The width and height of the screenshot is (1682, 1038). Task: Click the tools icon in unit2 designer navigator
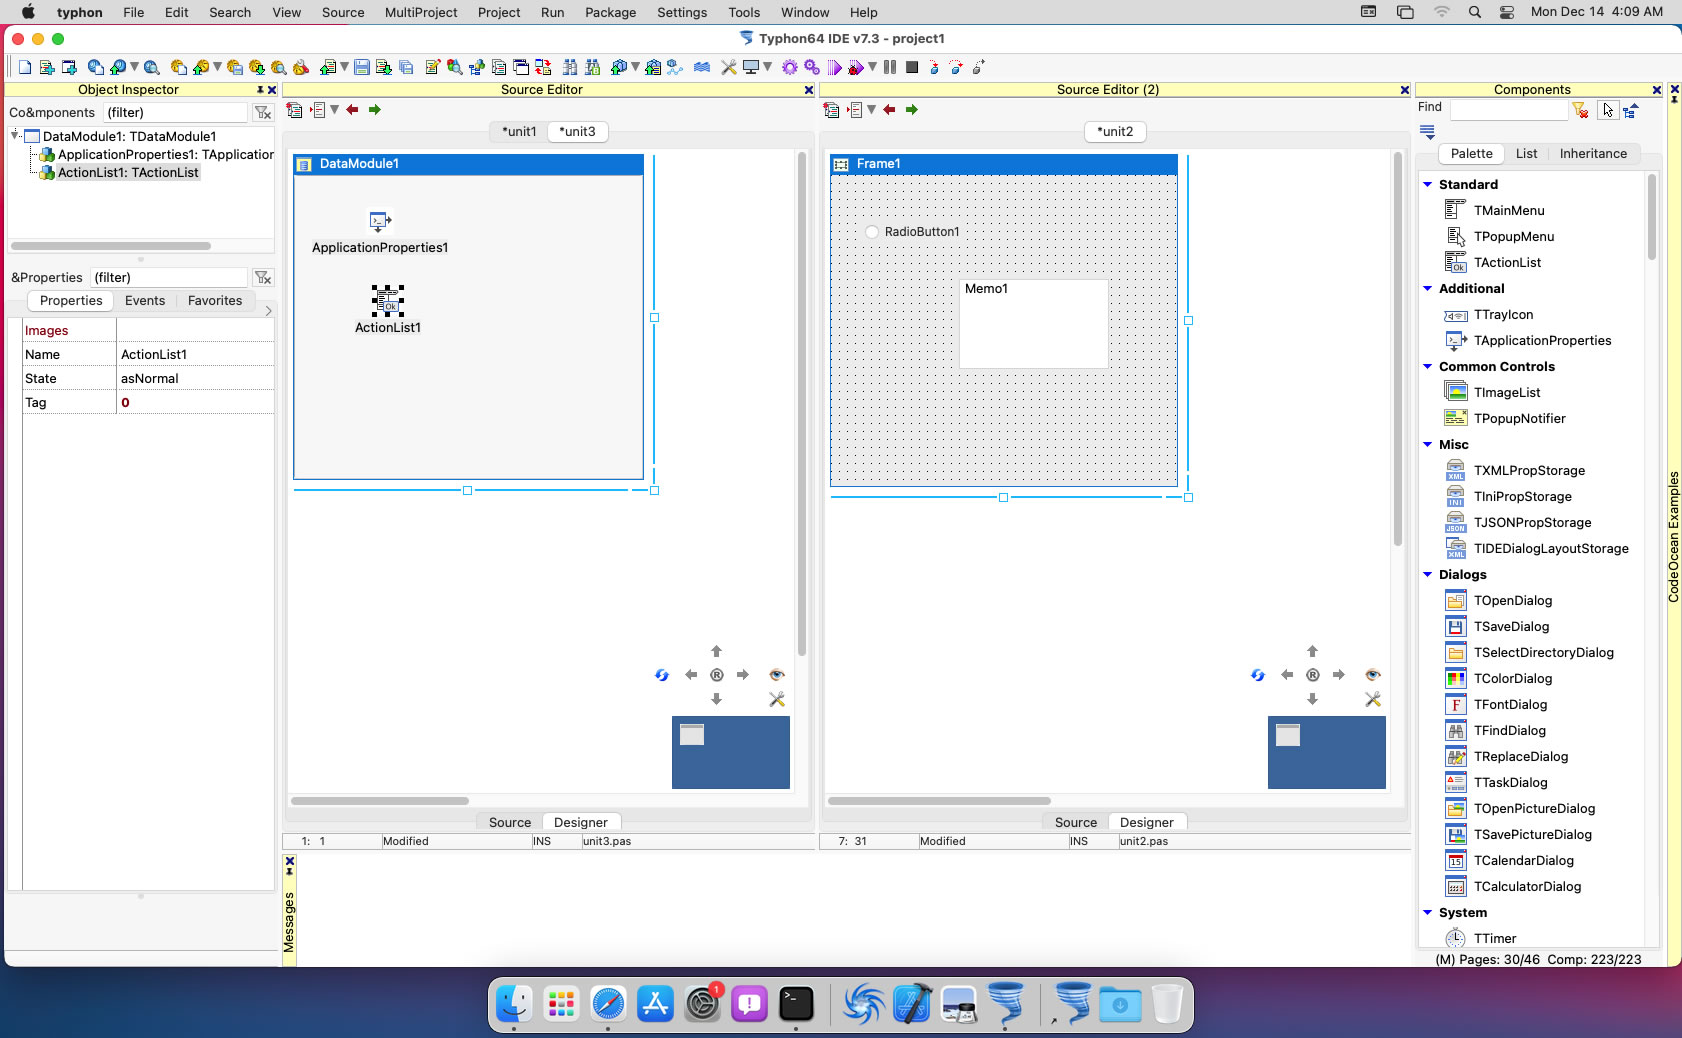tap(1373, 699)
